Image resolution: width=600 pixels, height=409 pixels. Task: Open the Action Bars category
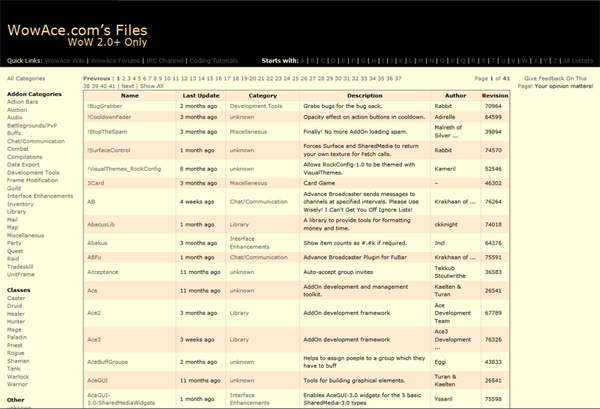[23, 102]
